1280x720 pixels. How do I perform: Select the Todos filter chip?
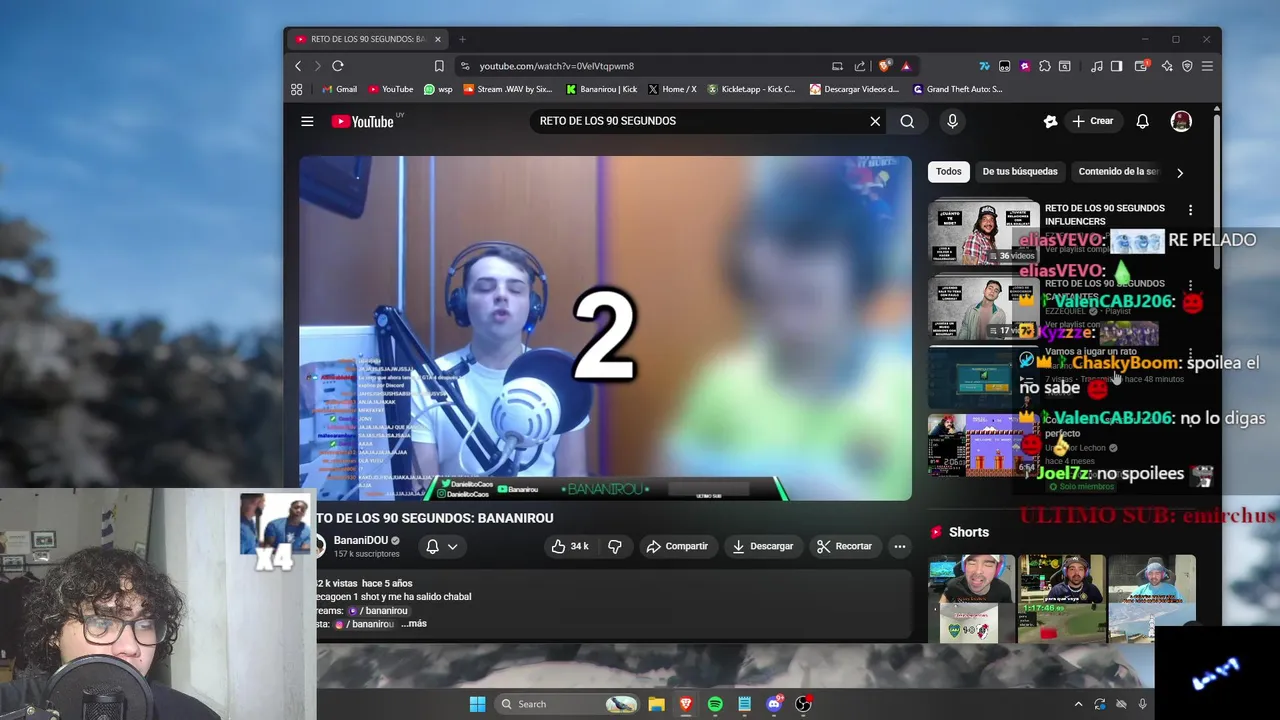(x=948, y=171)
